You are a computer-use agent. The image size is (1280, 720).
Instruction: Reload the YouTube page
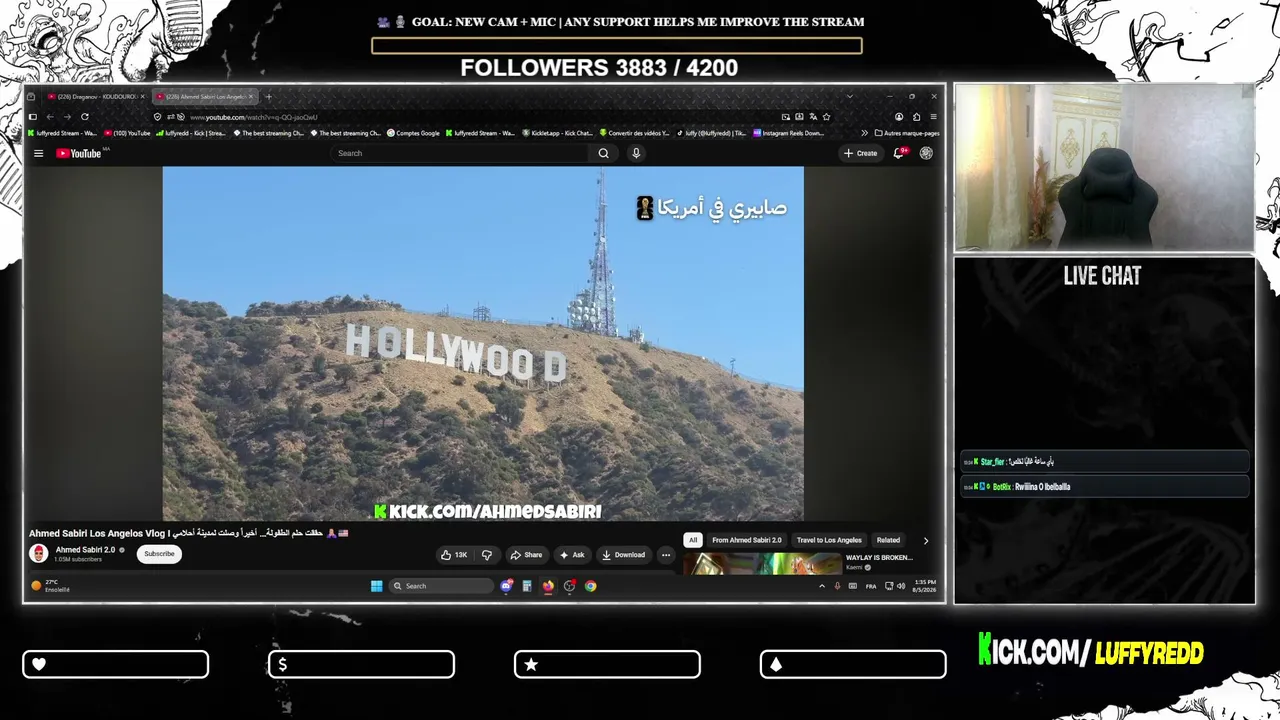[x=85, y=117]
